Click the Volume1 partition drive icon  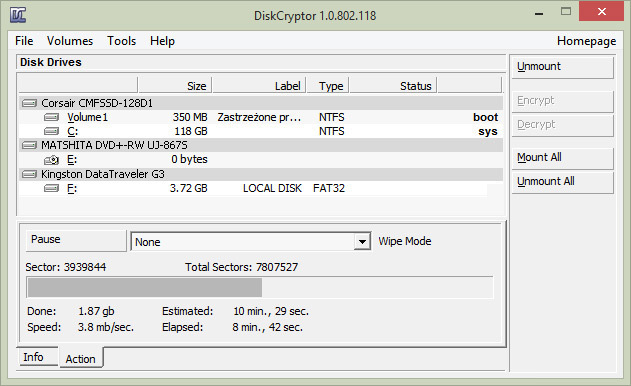(52, 117)
